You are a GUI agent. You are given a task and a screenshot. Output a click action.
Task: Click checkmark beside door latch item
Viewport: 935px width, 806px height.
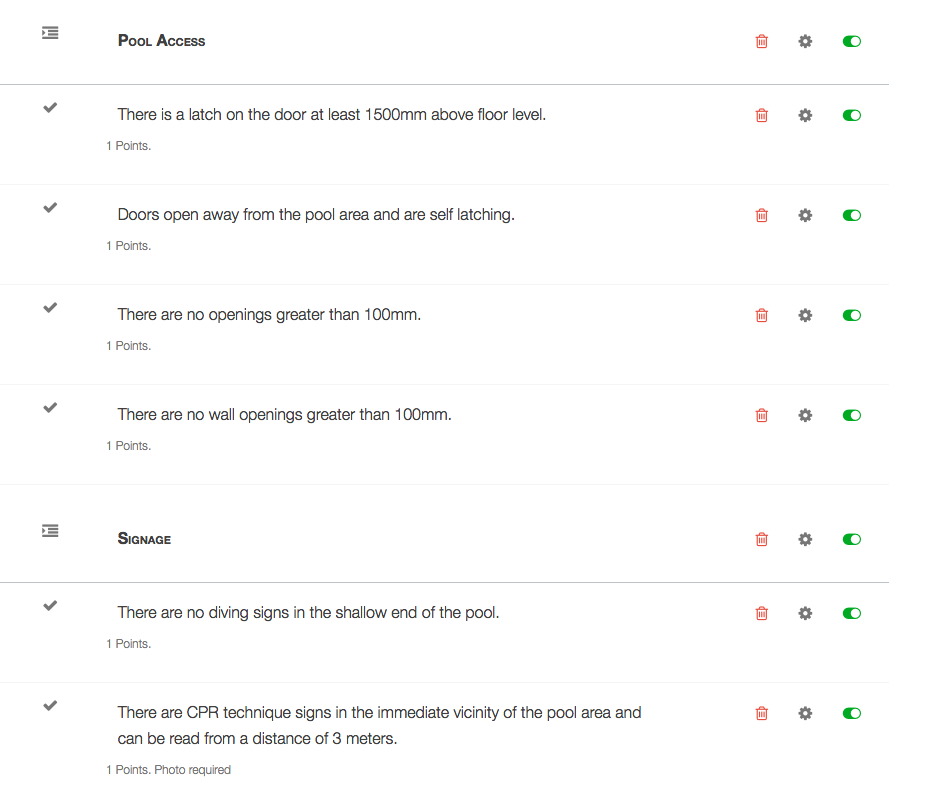50,108
